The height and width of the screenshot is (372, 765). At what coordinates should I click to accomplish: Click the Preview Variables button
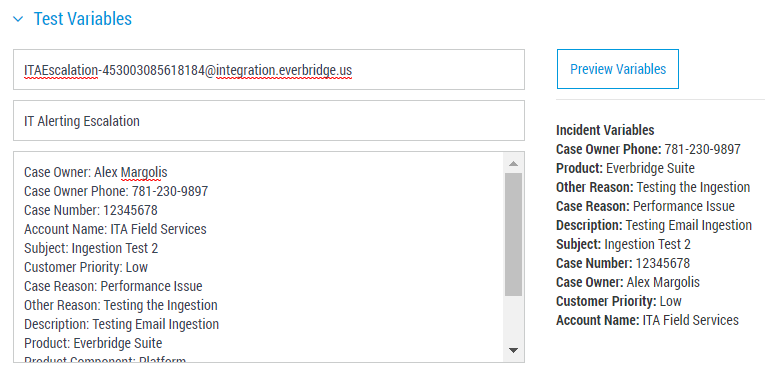(x=618, y=69)
